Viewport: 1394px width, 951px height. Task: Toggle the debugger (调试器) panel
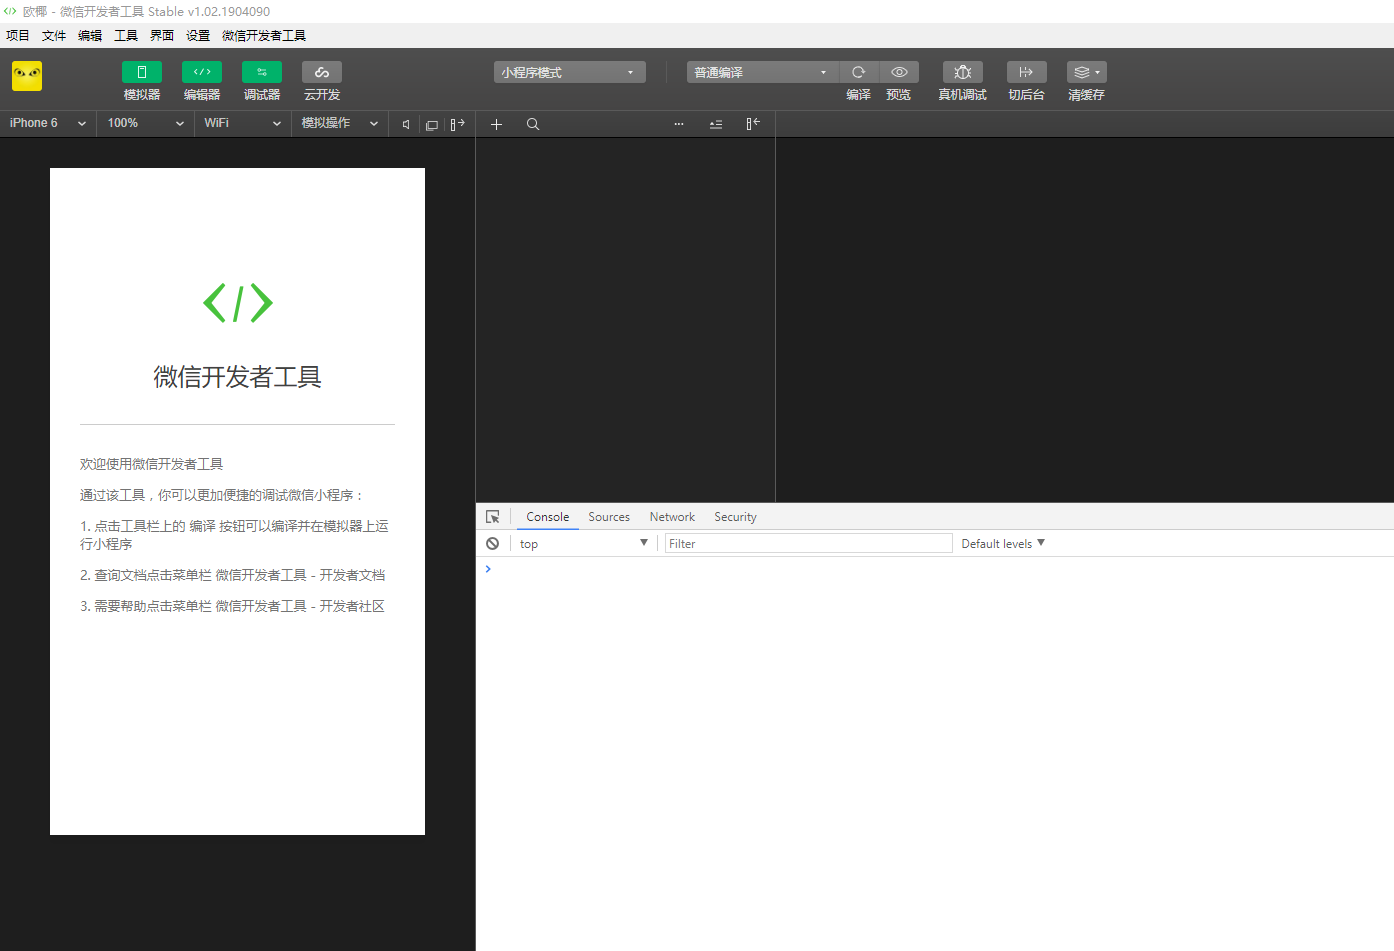[x=262, y=72]
